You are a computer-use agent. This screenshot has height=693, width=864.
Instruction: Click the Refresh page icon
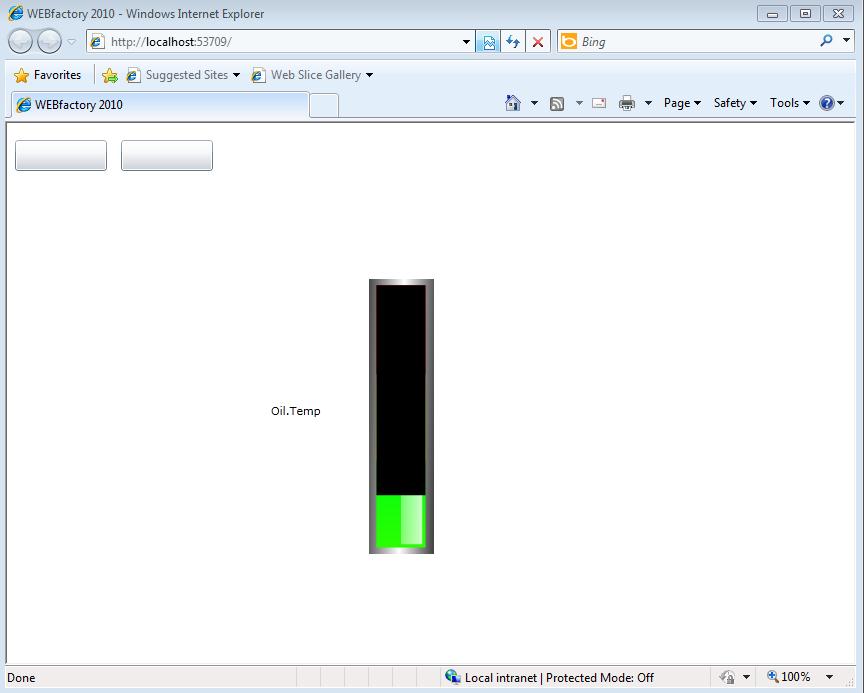tap(513, 42)
